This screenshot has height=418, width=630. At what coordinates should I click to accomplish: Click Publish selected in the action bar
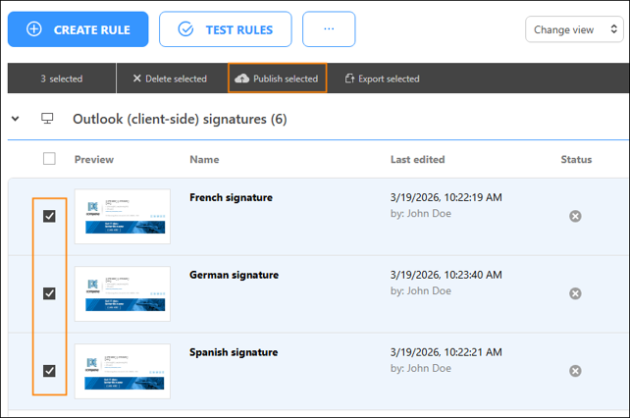[x=277, y=78]
